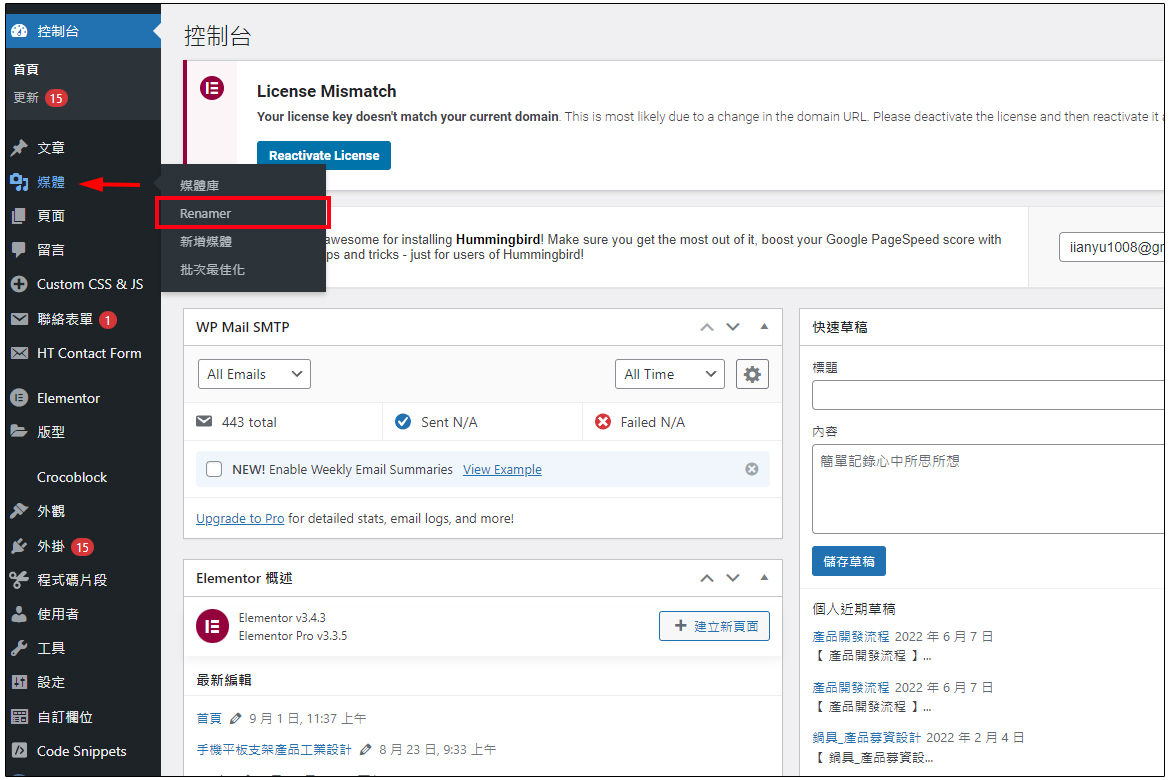Click the dashboard gauge icon in sidebar

pos(19,31)
